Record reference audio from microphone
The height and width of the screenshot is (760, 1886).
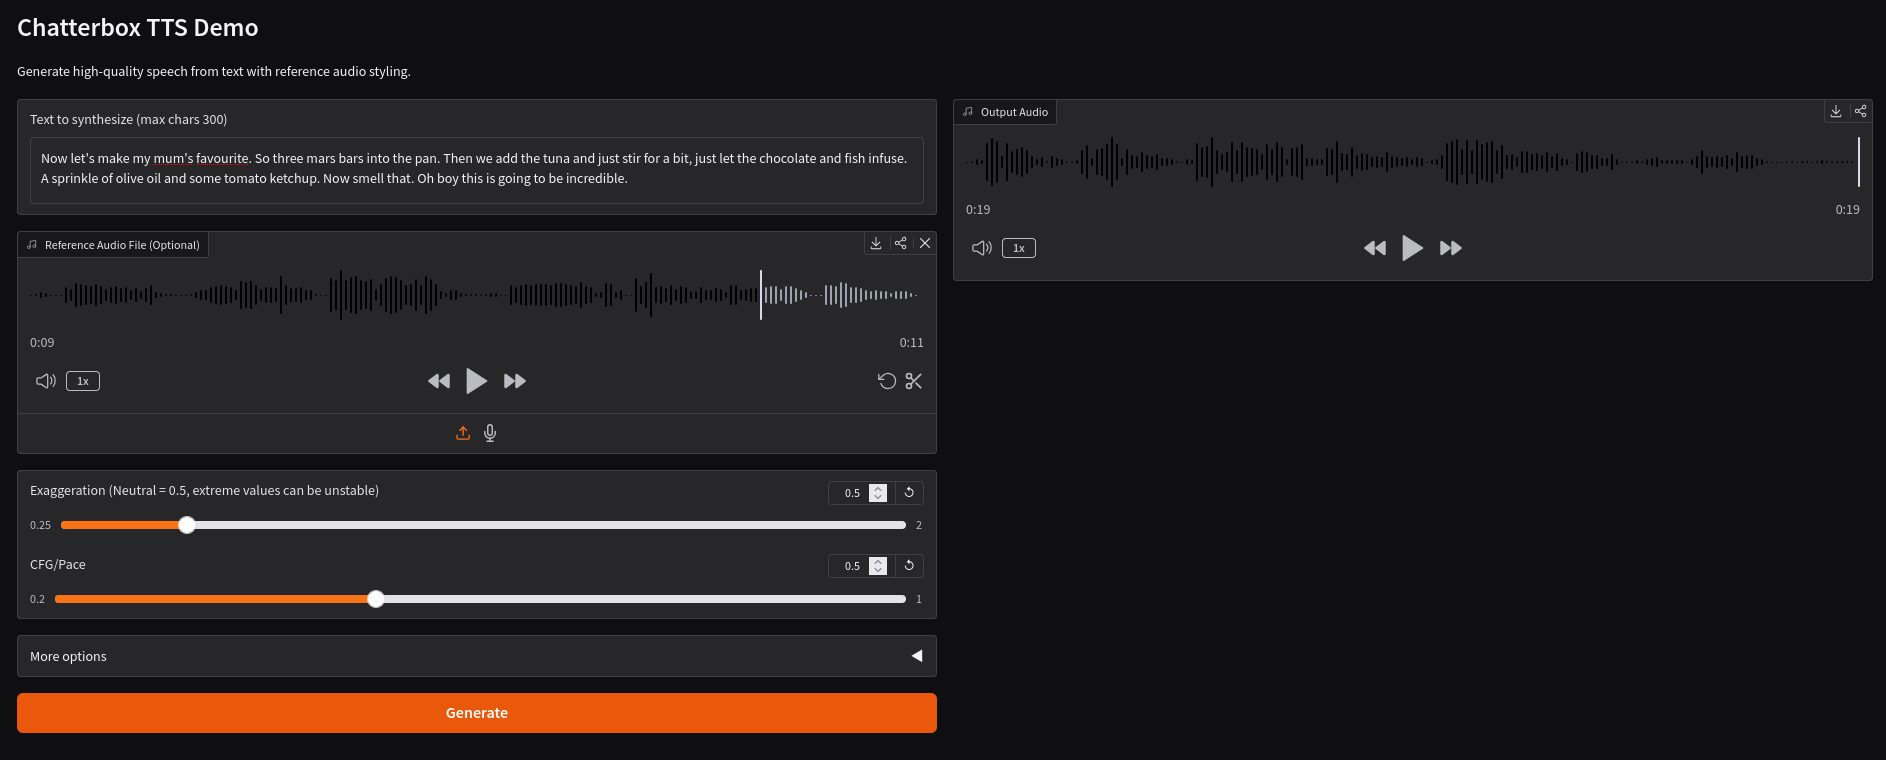click(490, 433)
